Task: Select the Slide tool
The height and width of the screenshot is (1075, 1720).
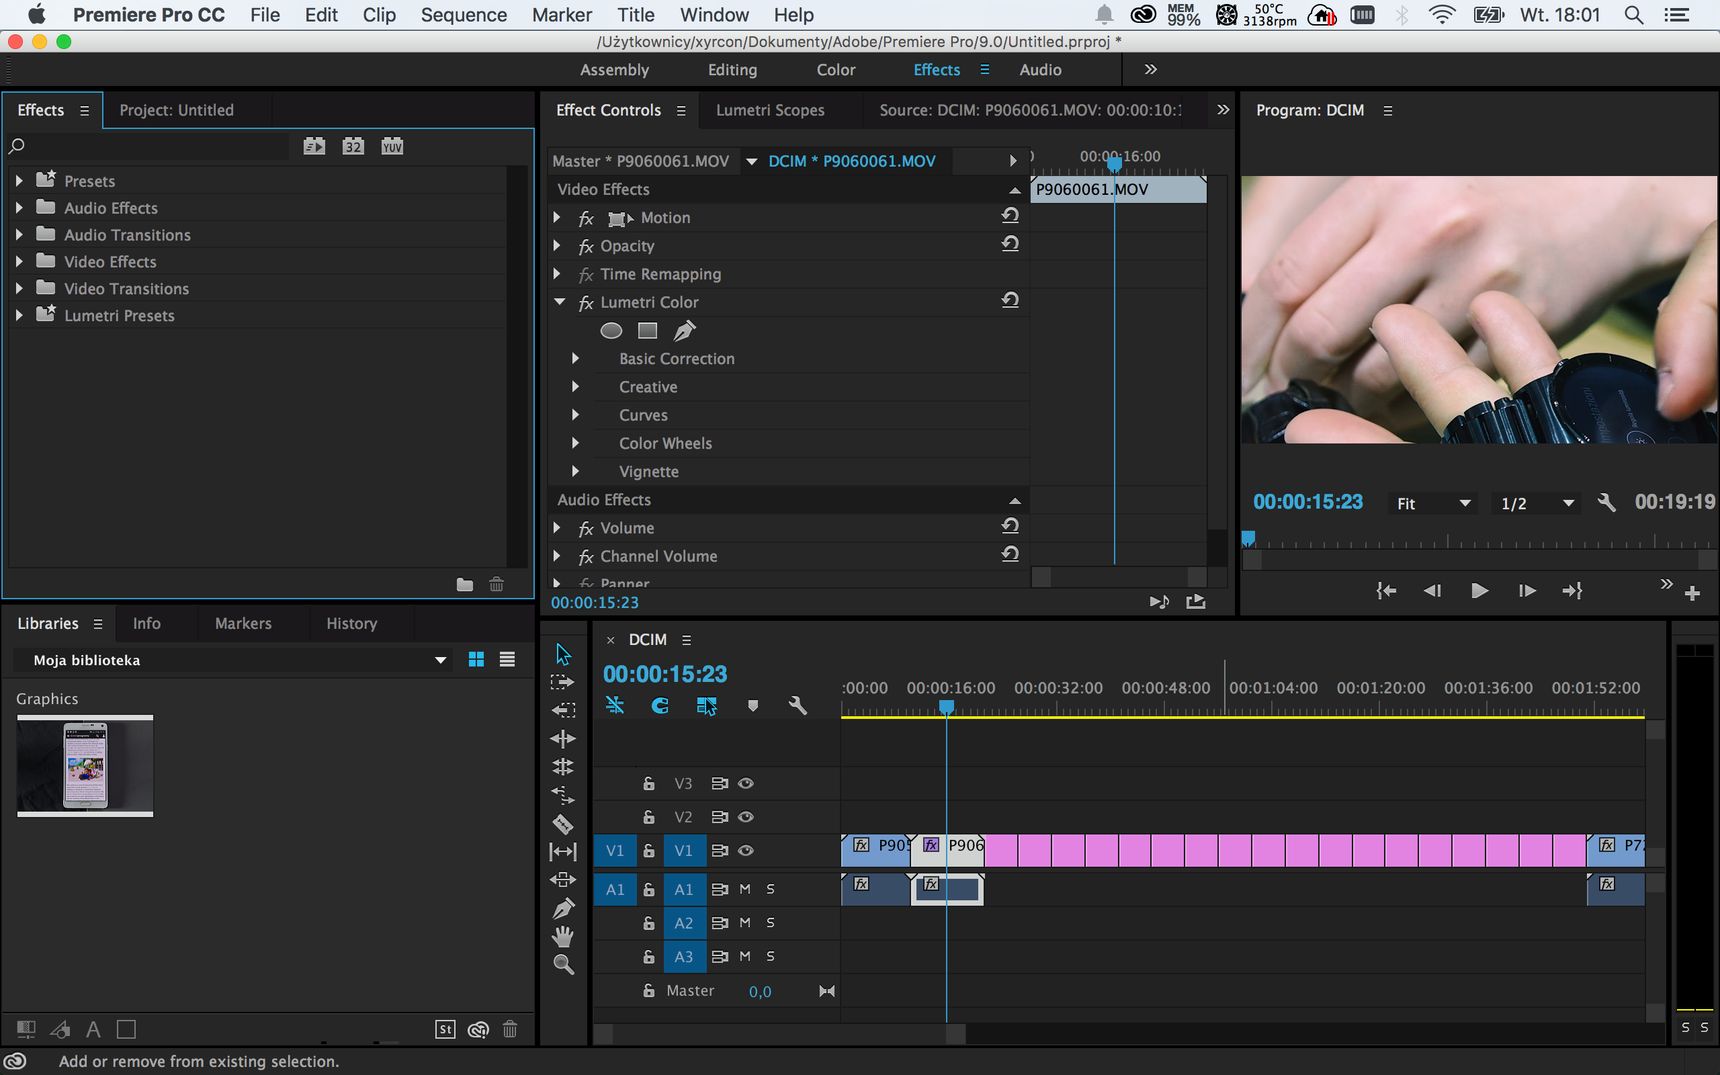Action: click(563, 880)
